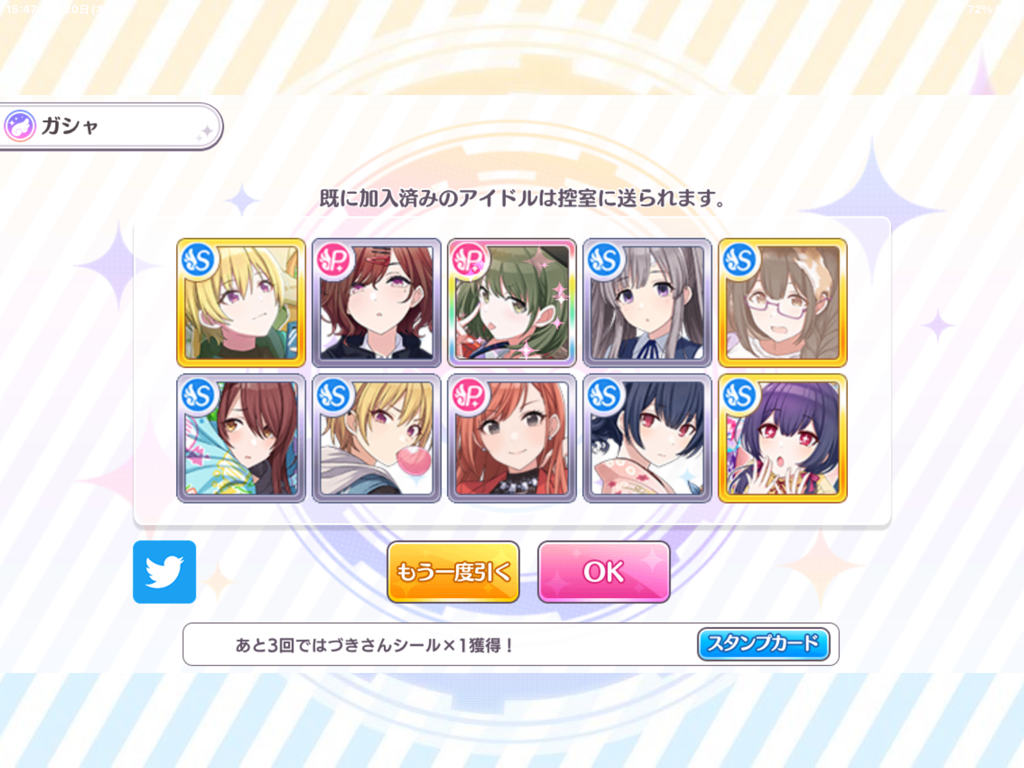
Task: Open the スタンプカード stamp card
Action: [763, 644]
